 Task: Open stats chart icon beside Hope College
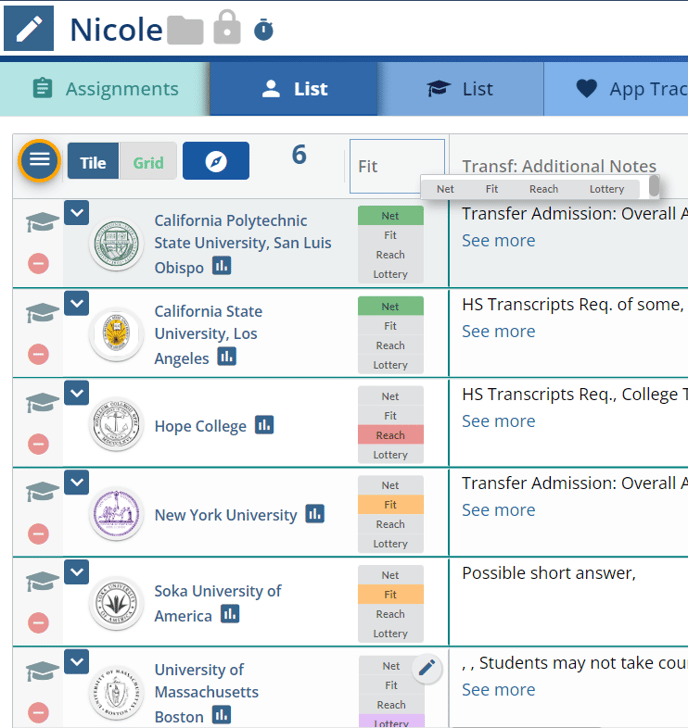[264, 425]
